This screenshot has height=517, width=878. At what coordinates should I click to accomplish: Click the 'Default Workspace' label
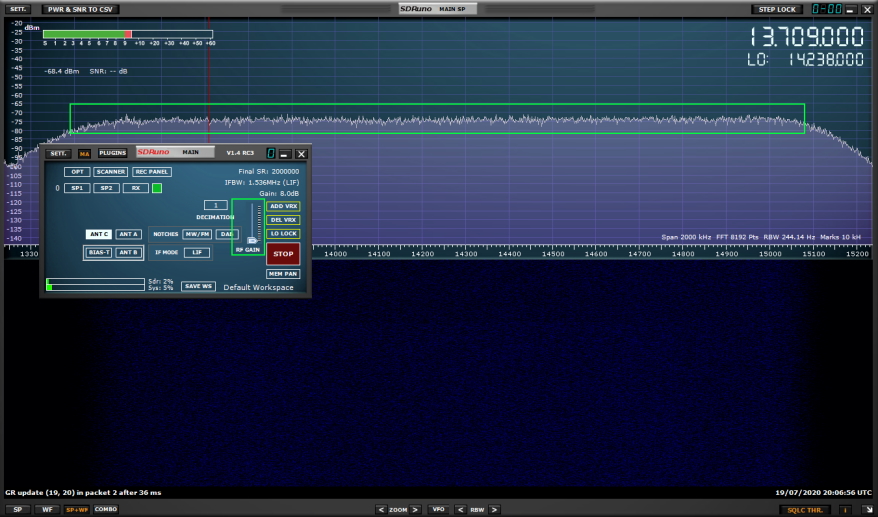[258, 287]
